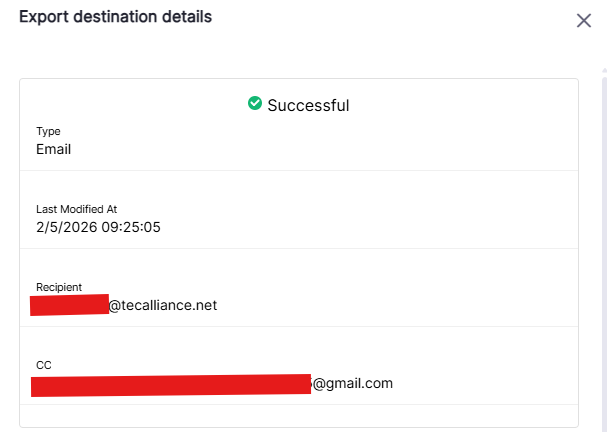This screenshot has width=607, height=432.
Task: Click the Recipient field label
Action: coord(59,287)
